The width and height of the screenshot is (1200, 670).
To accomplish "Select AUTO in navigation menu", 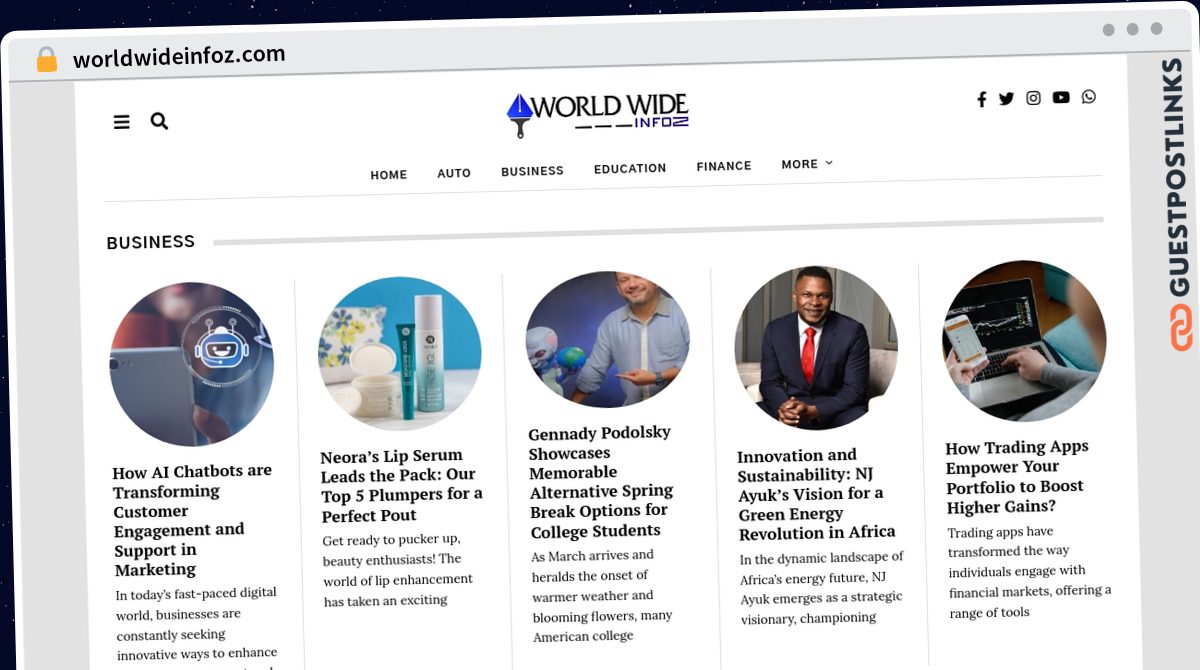I will (x=454, y=173).
